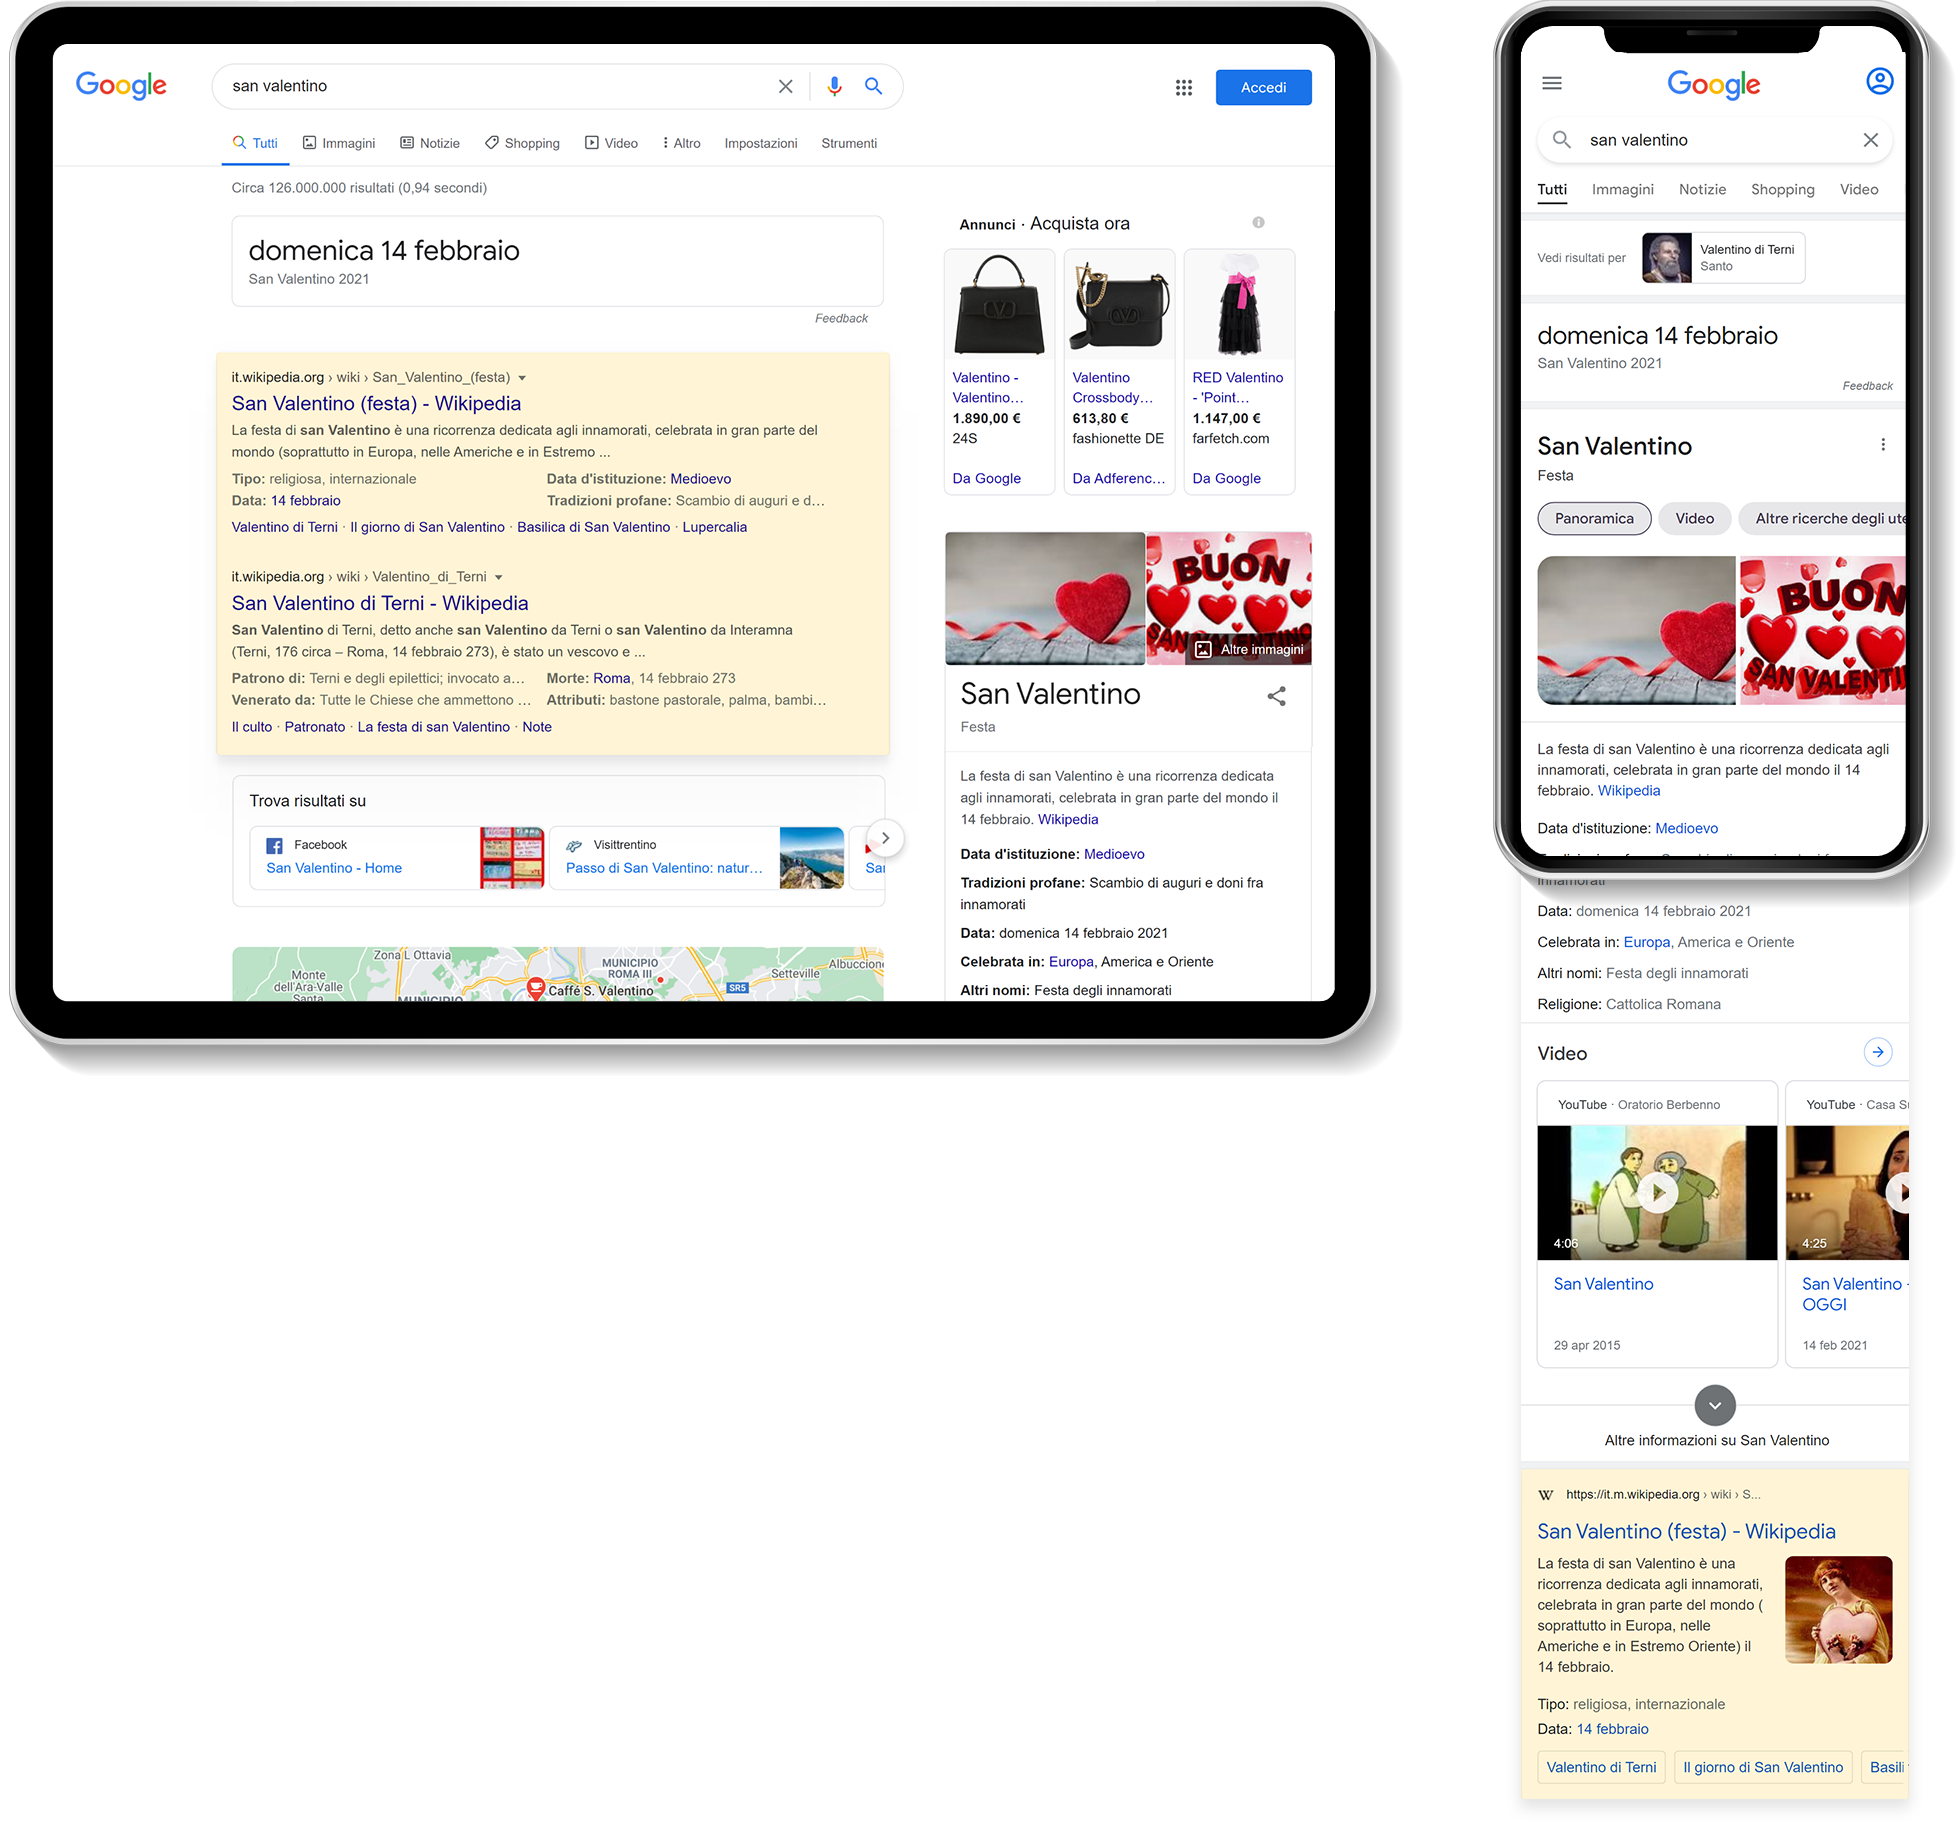The height and width of the screenshot is (1833, 1960).
Task: Click the ads info icon beside Acquista ora
Action: [1258, 223]
